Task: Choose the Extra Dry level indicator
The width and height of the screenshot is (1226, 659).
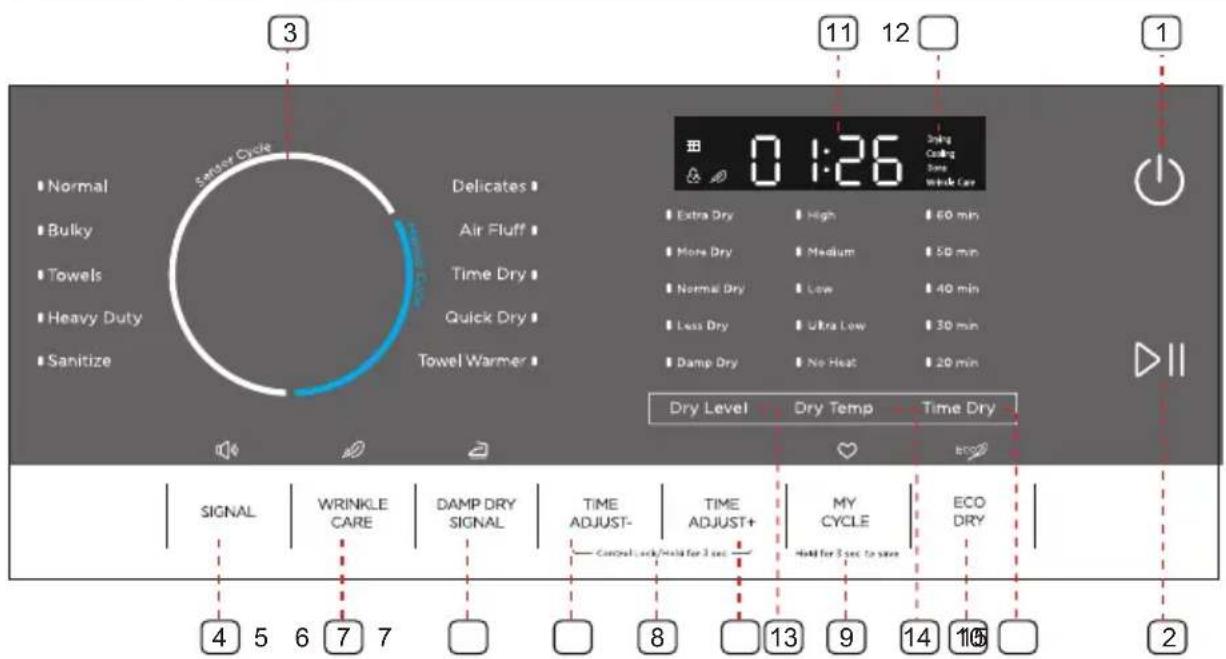Action: click(x=699, y=215)
